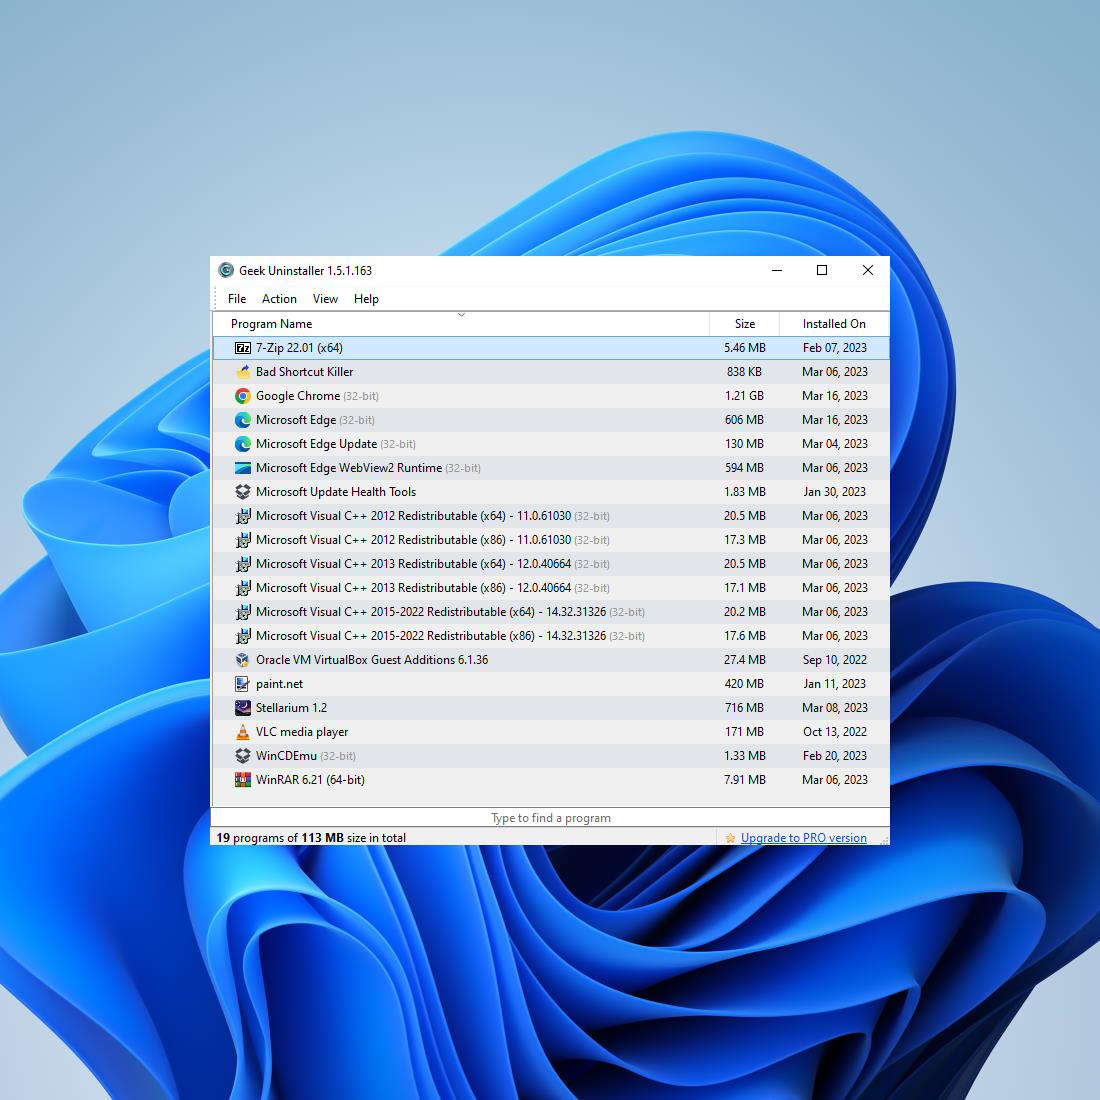Sort by the Installed On column
This screenshot has width=1100, height=1100.
(834, 324)
